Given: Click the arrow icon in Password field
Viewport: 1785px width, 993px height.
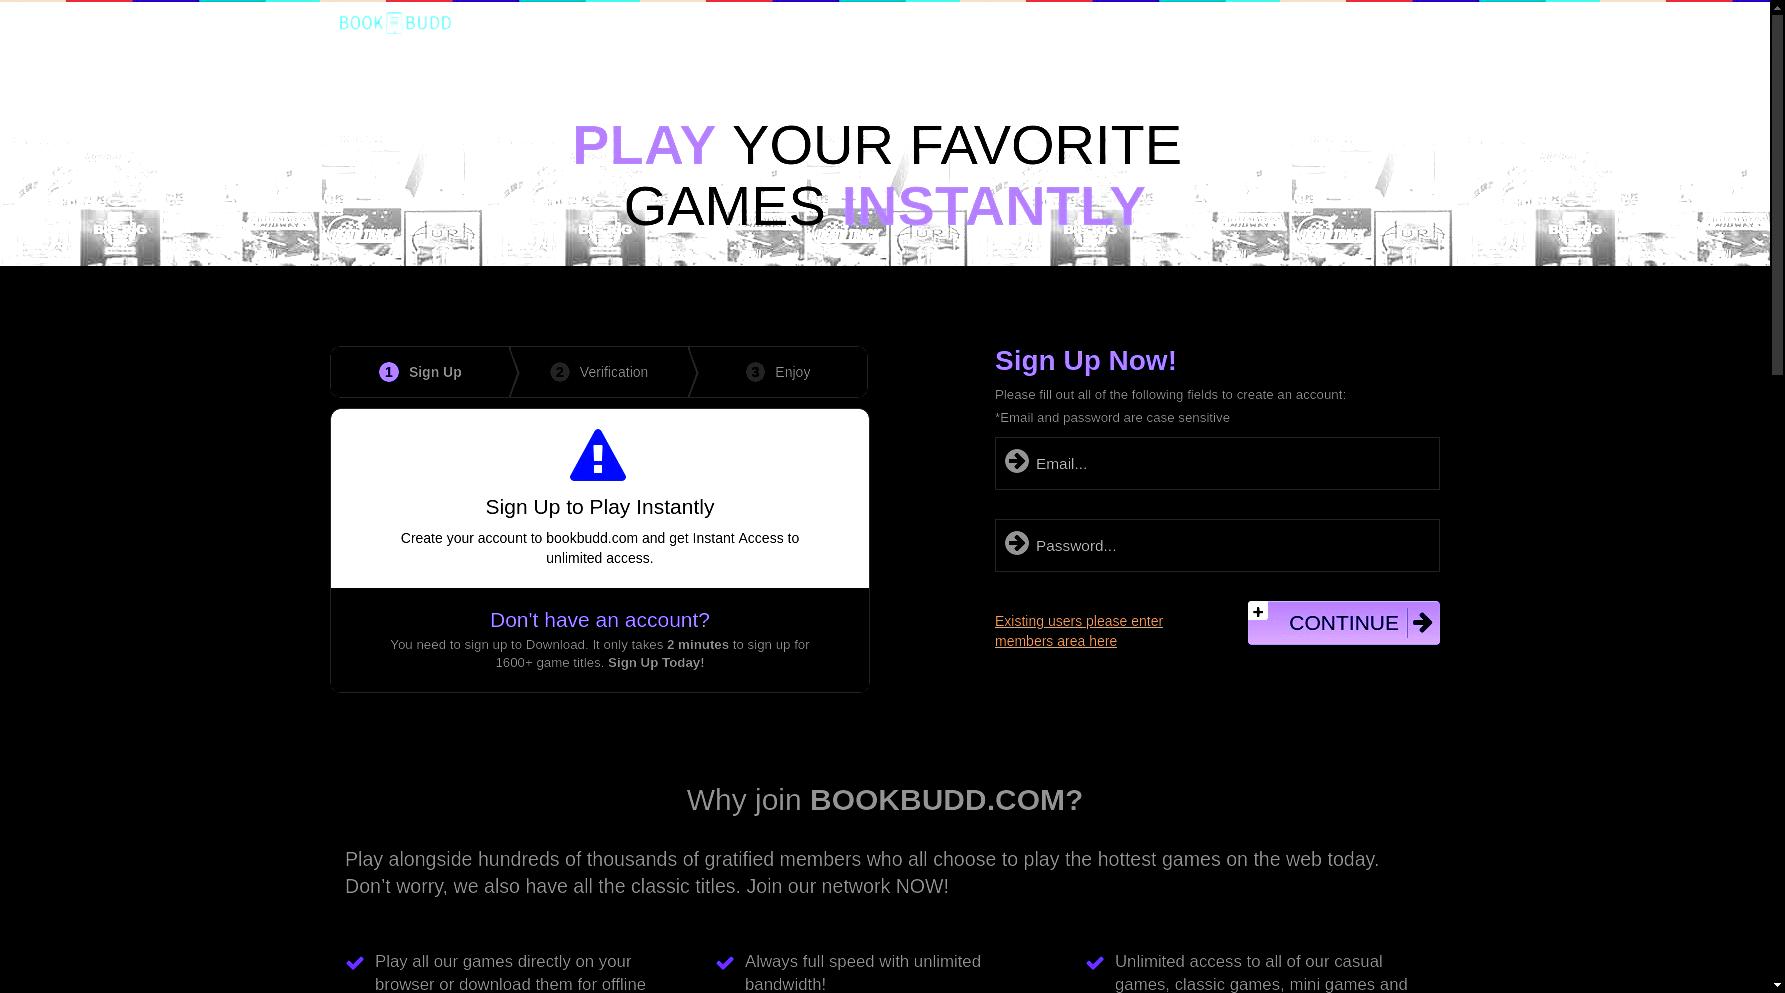Looking at the screenshot, I should [1017, 543].
